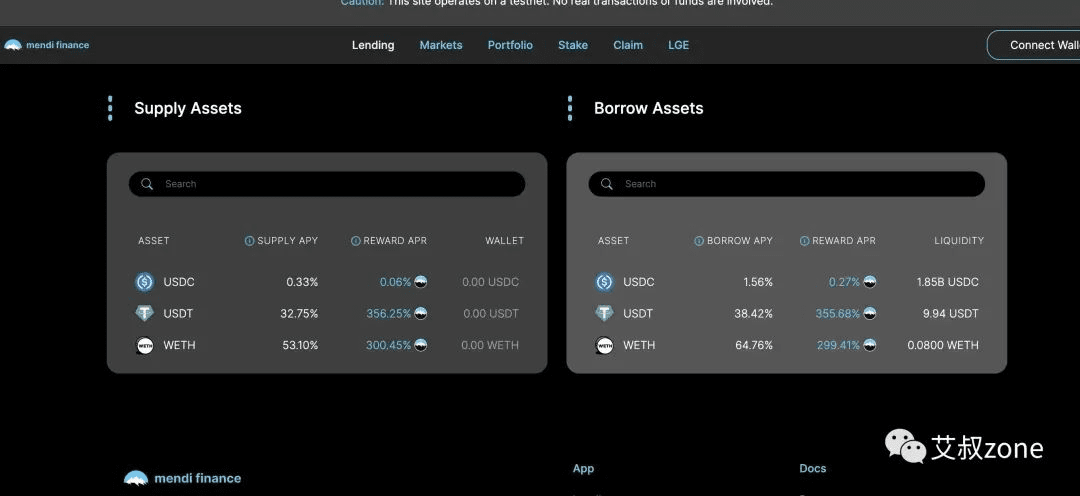Click Mendi reward icon next to 355.68%
Screen dimensions: 1080x496
pyautogui.click(x=869, y=313)
